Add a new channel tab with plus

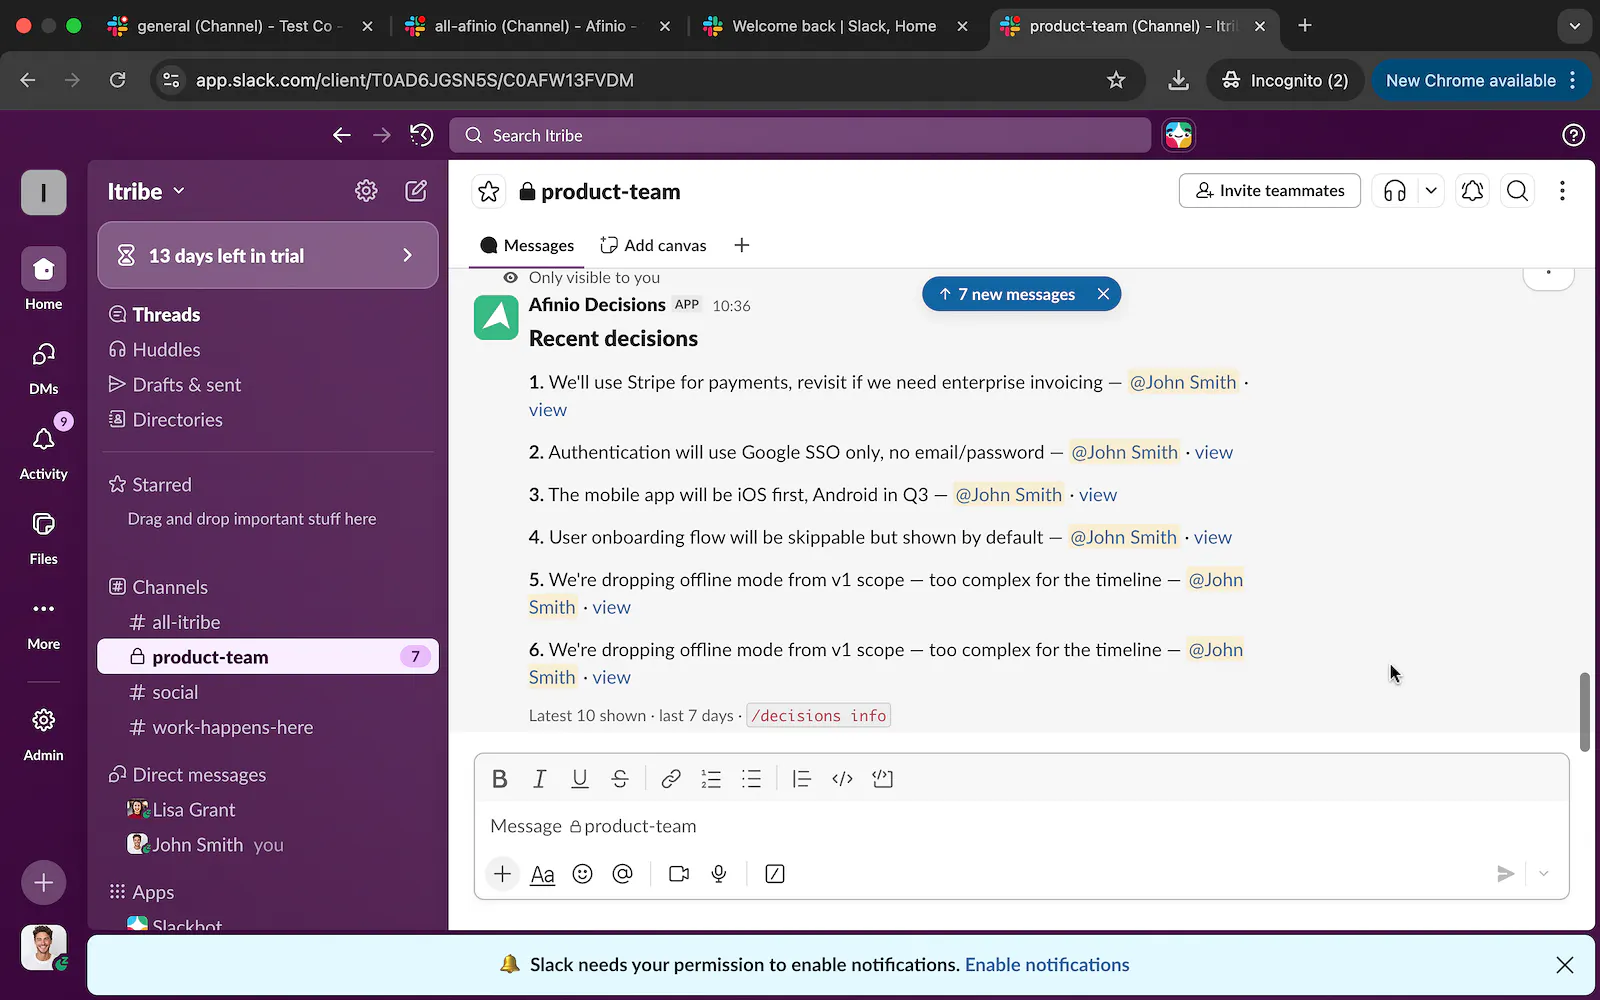742,245
